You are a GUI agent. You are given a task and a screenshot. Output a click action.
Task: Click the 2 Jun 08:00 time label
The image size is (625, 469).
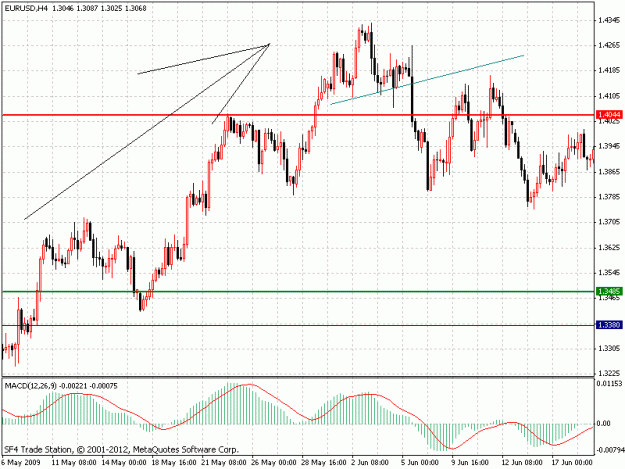(x=370, y=463)
